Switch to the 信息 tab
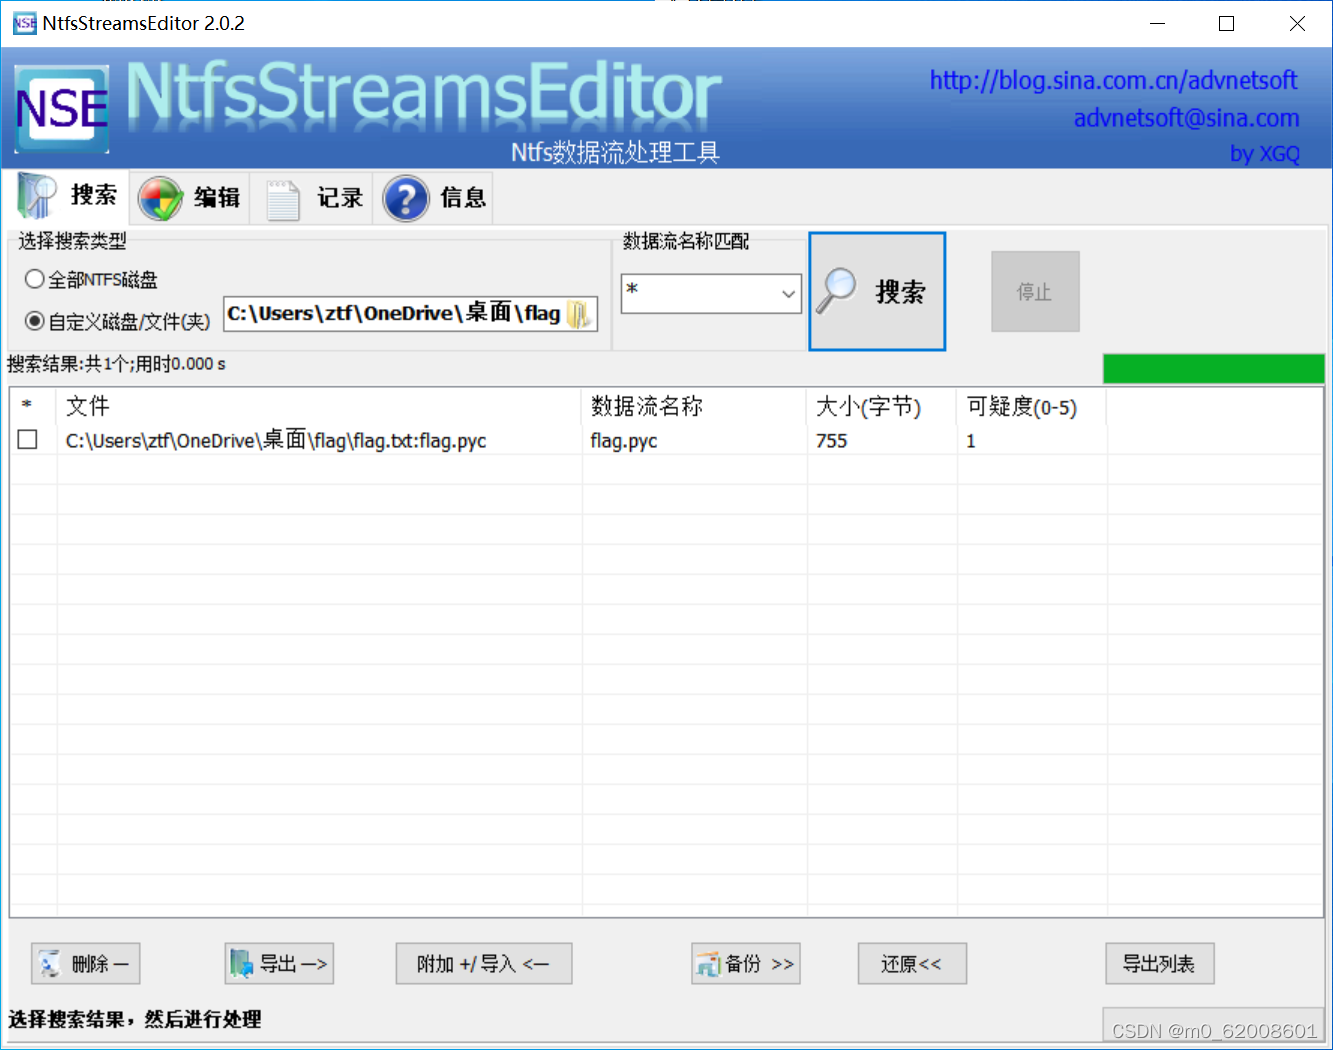 click(x=434, y=198)
